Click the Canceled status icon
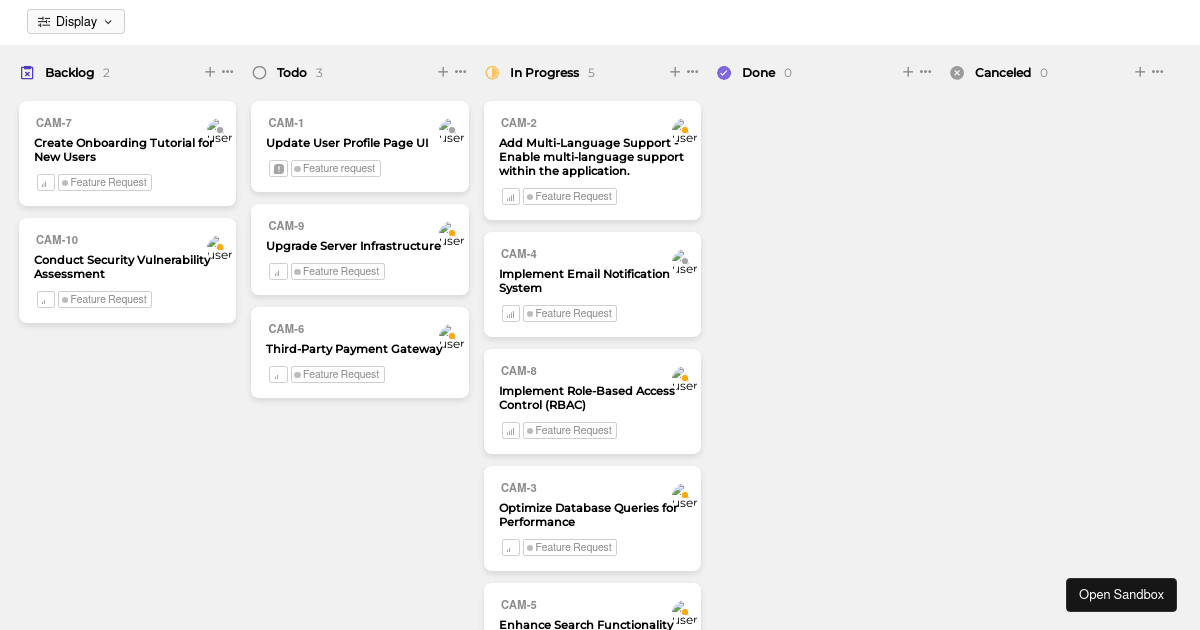This screenshot has width=1200, height=630. [x=957, y=72]
